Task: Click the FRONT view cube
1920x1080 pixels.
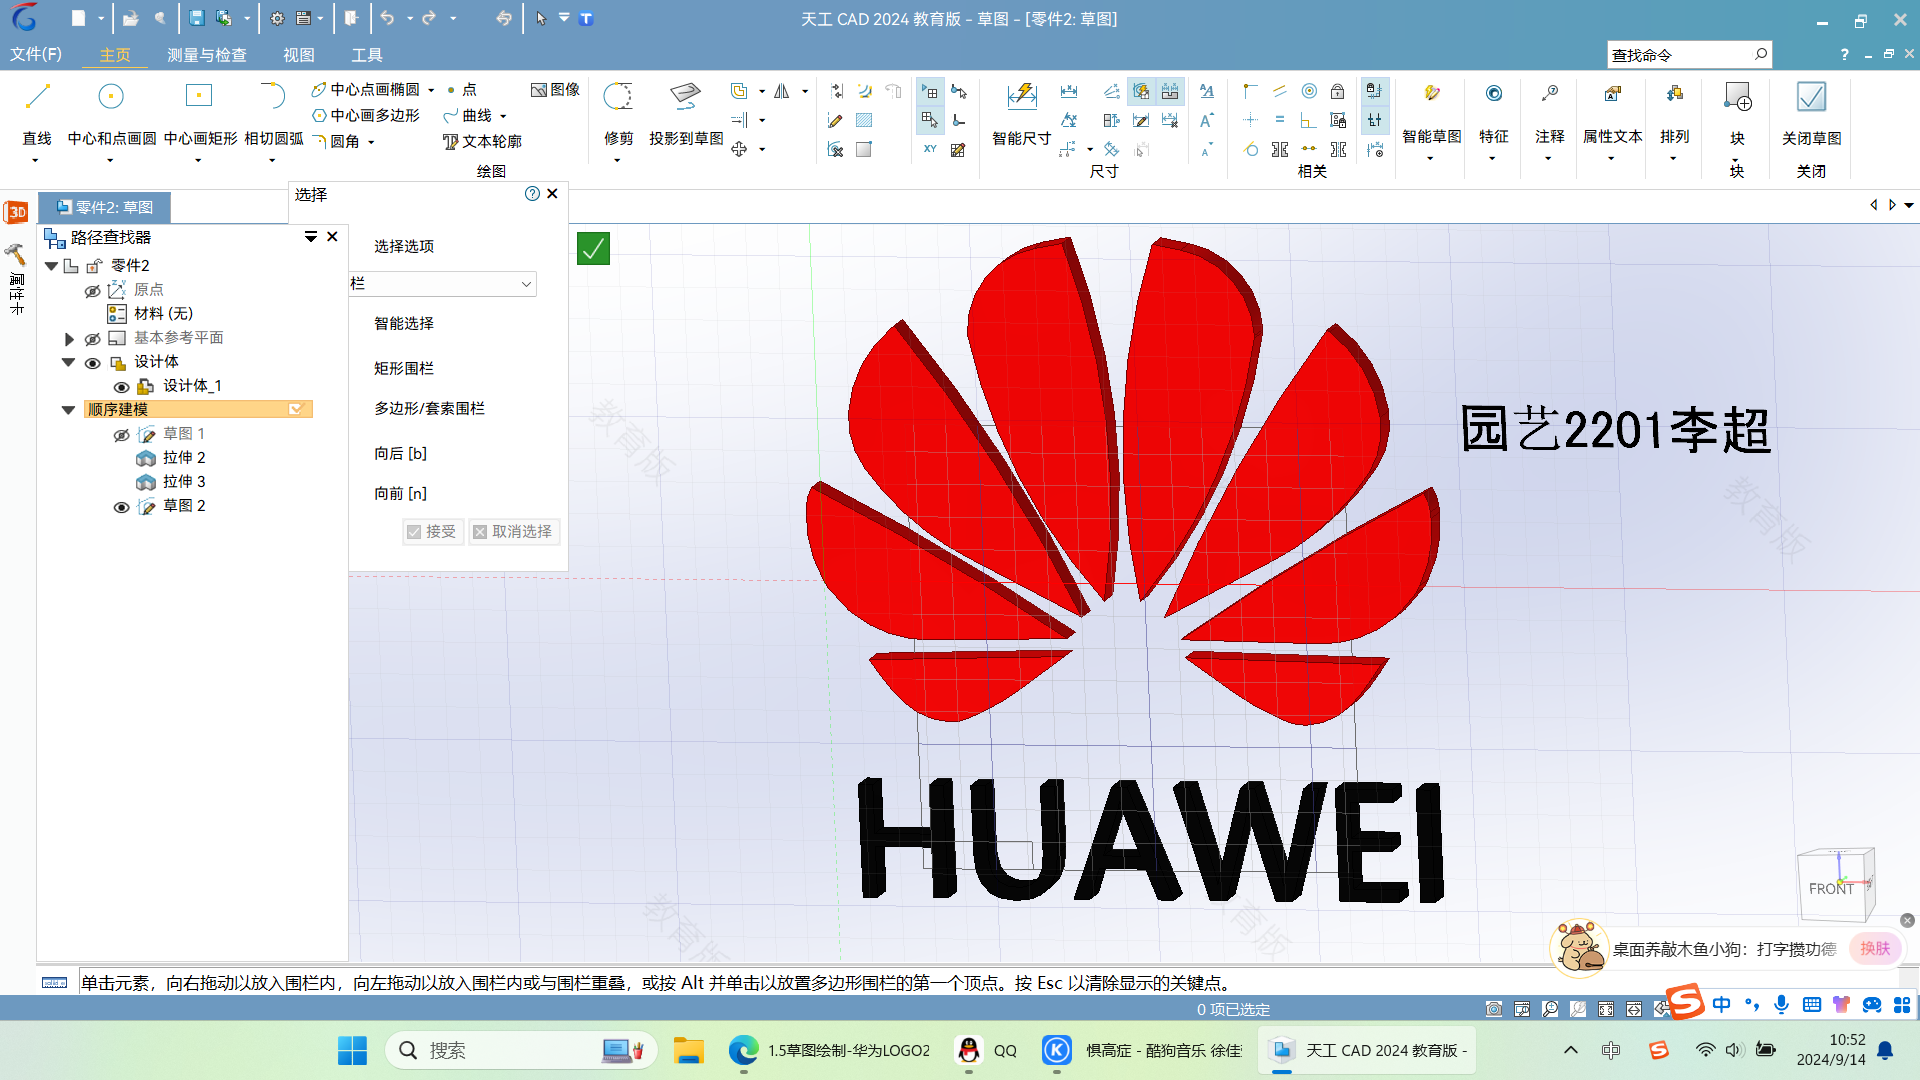Action: (x=1834, y=886)
